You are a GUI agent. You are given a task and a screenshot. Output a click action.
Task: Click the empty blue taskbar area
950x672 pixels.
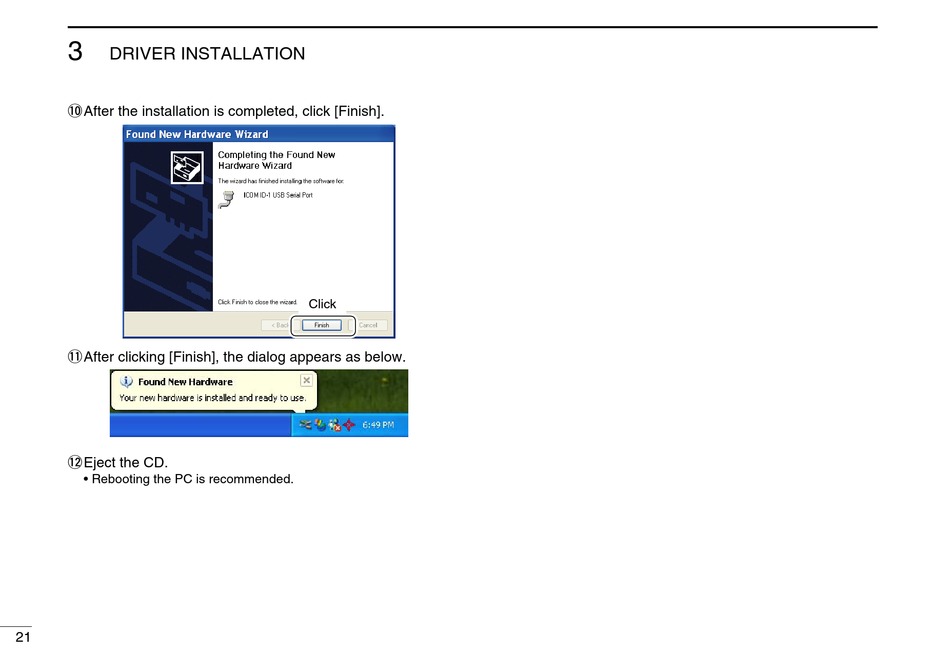click(200, 427)
